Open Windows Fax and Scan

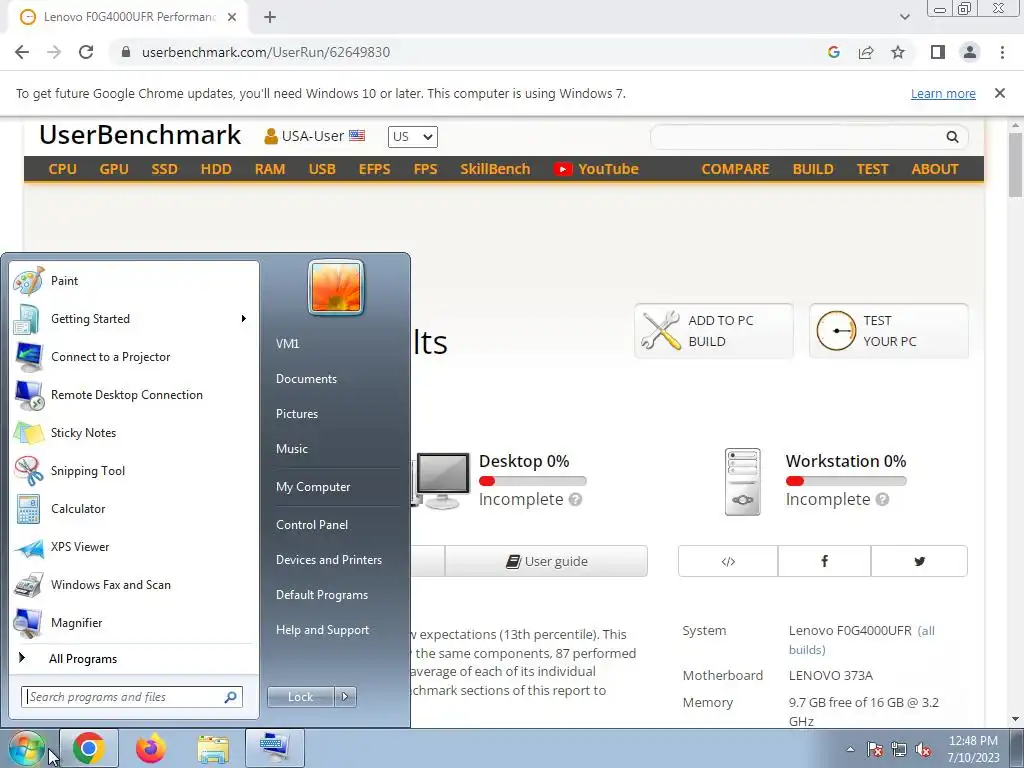pyautogui.click(x=133, y=584)
